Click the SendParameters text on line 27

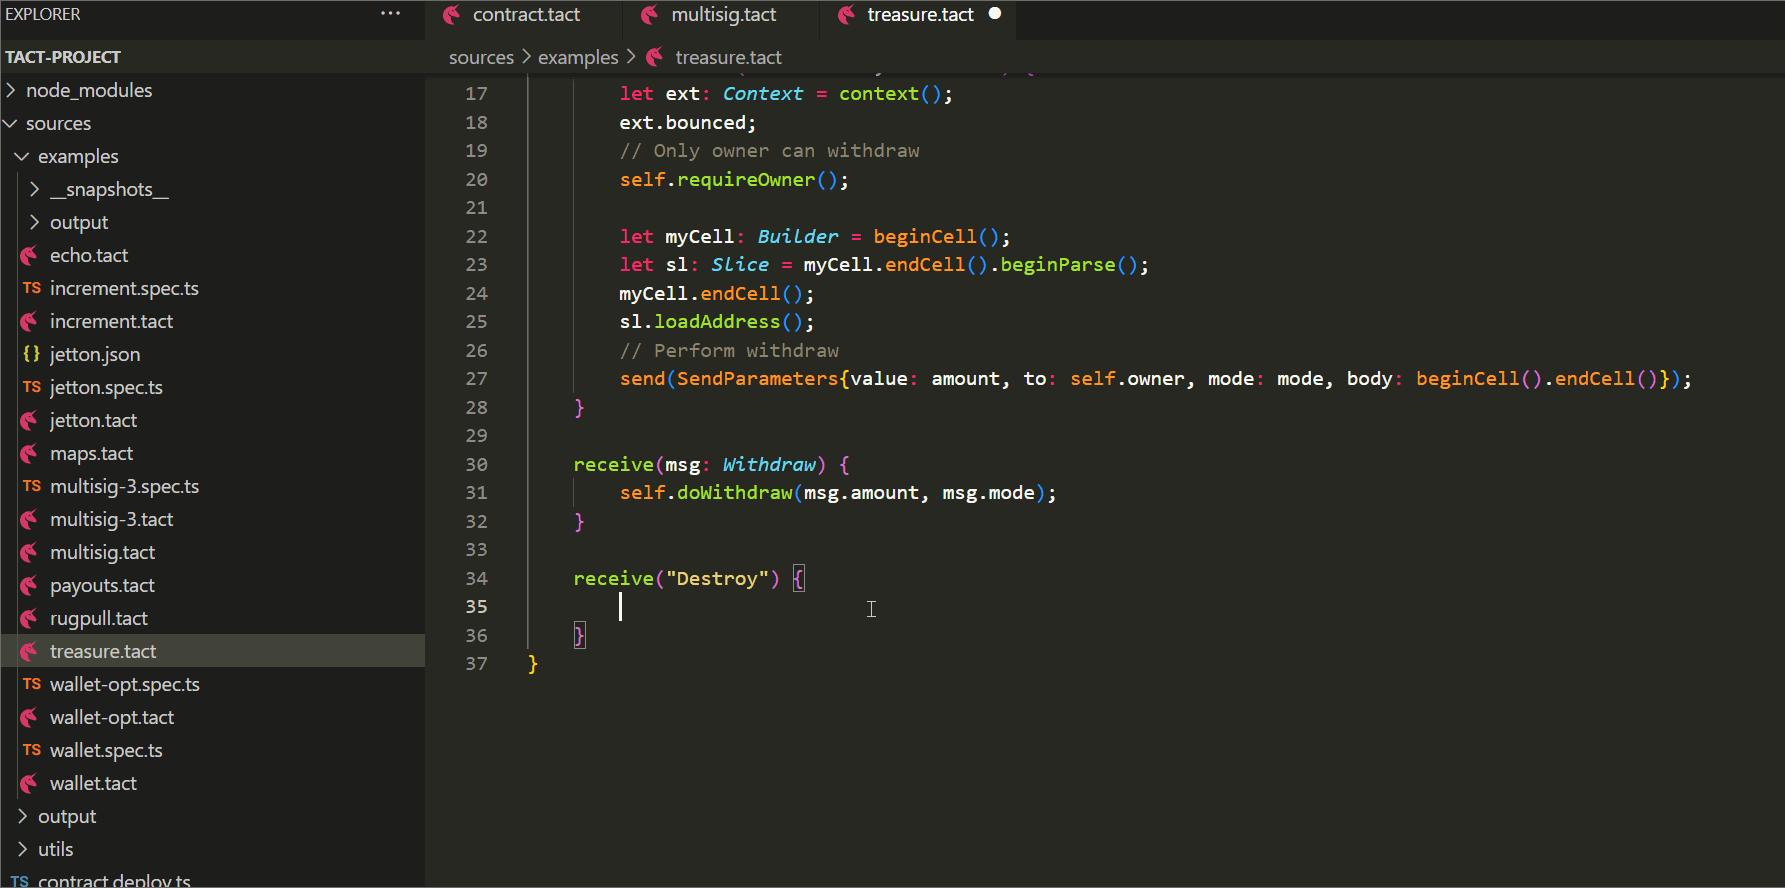coord(757,379)
